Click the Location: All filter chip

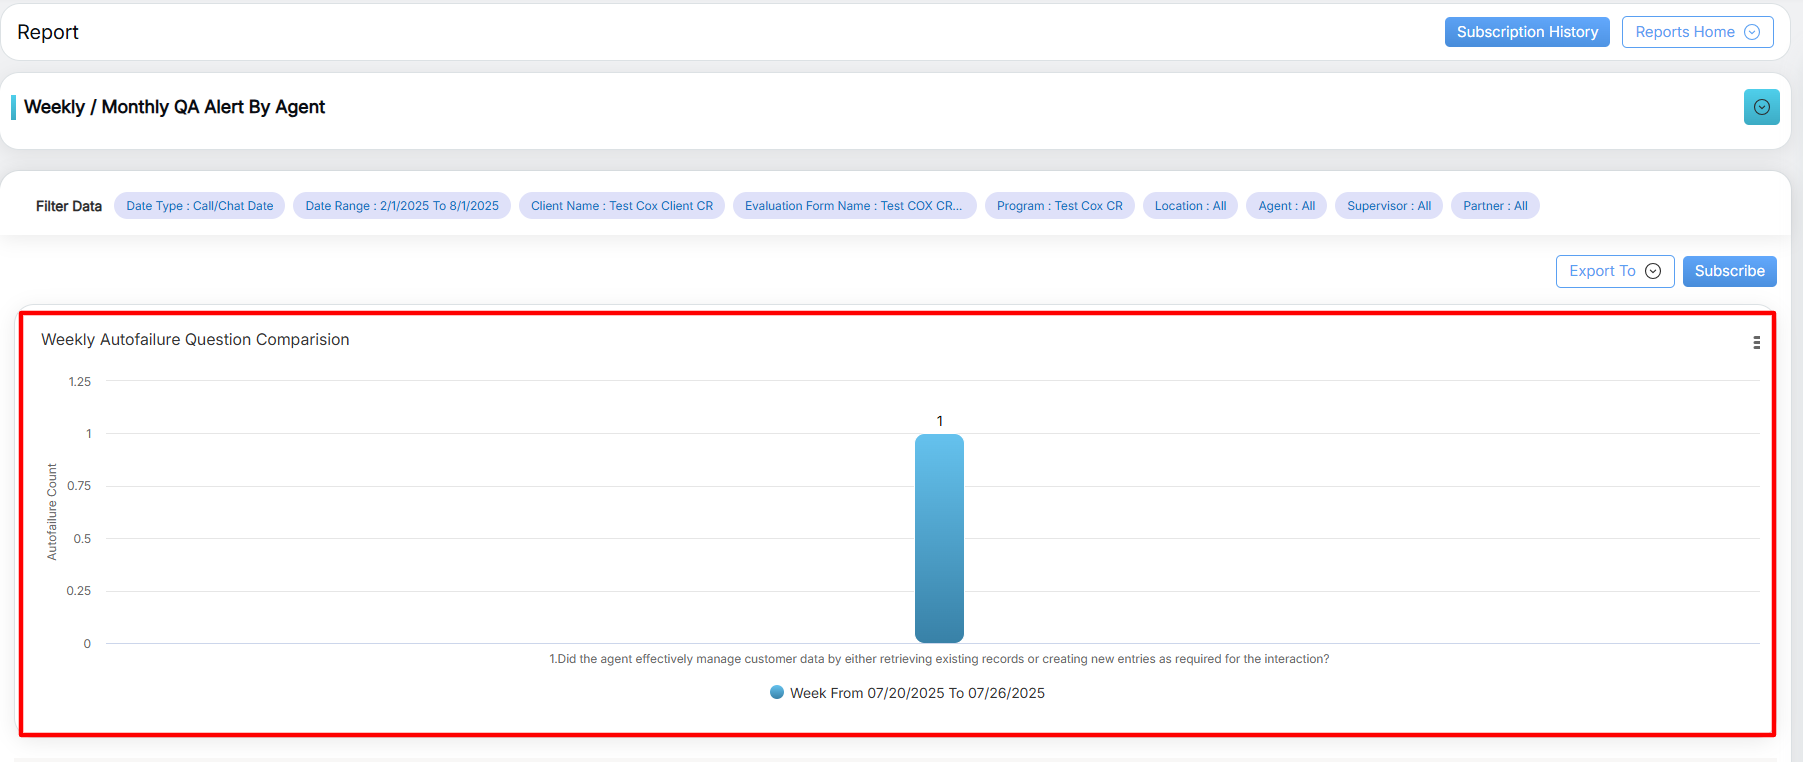click(x=1190, y=206)
